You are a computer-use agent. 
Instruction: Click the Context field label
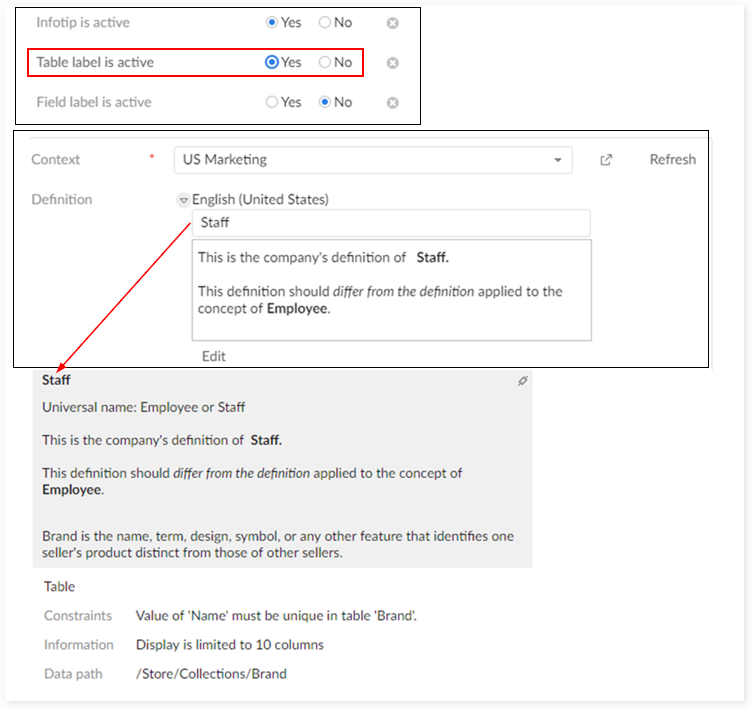(56, 159)
